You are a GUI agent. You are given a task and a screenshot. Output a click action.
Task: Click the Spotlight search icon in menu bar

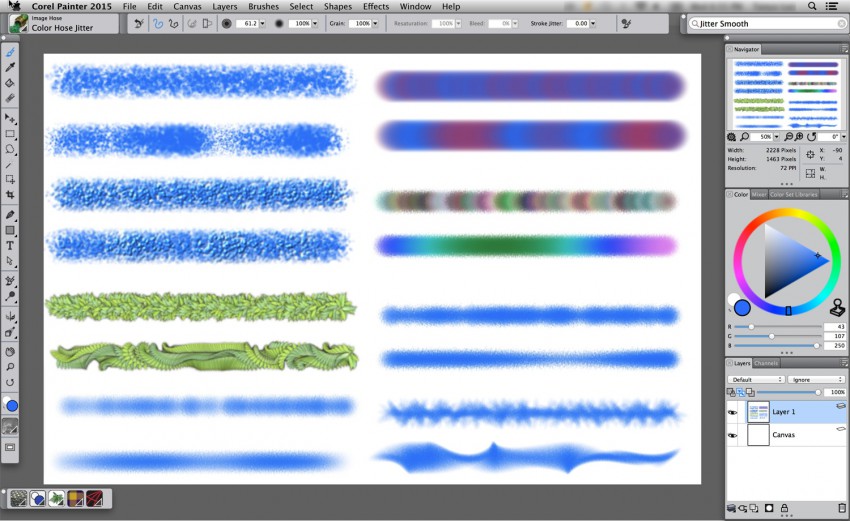click(812, 6)
